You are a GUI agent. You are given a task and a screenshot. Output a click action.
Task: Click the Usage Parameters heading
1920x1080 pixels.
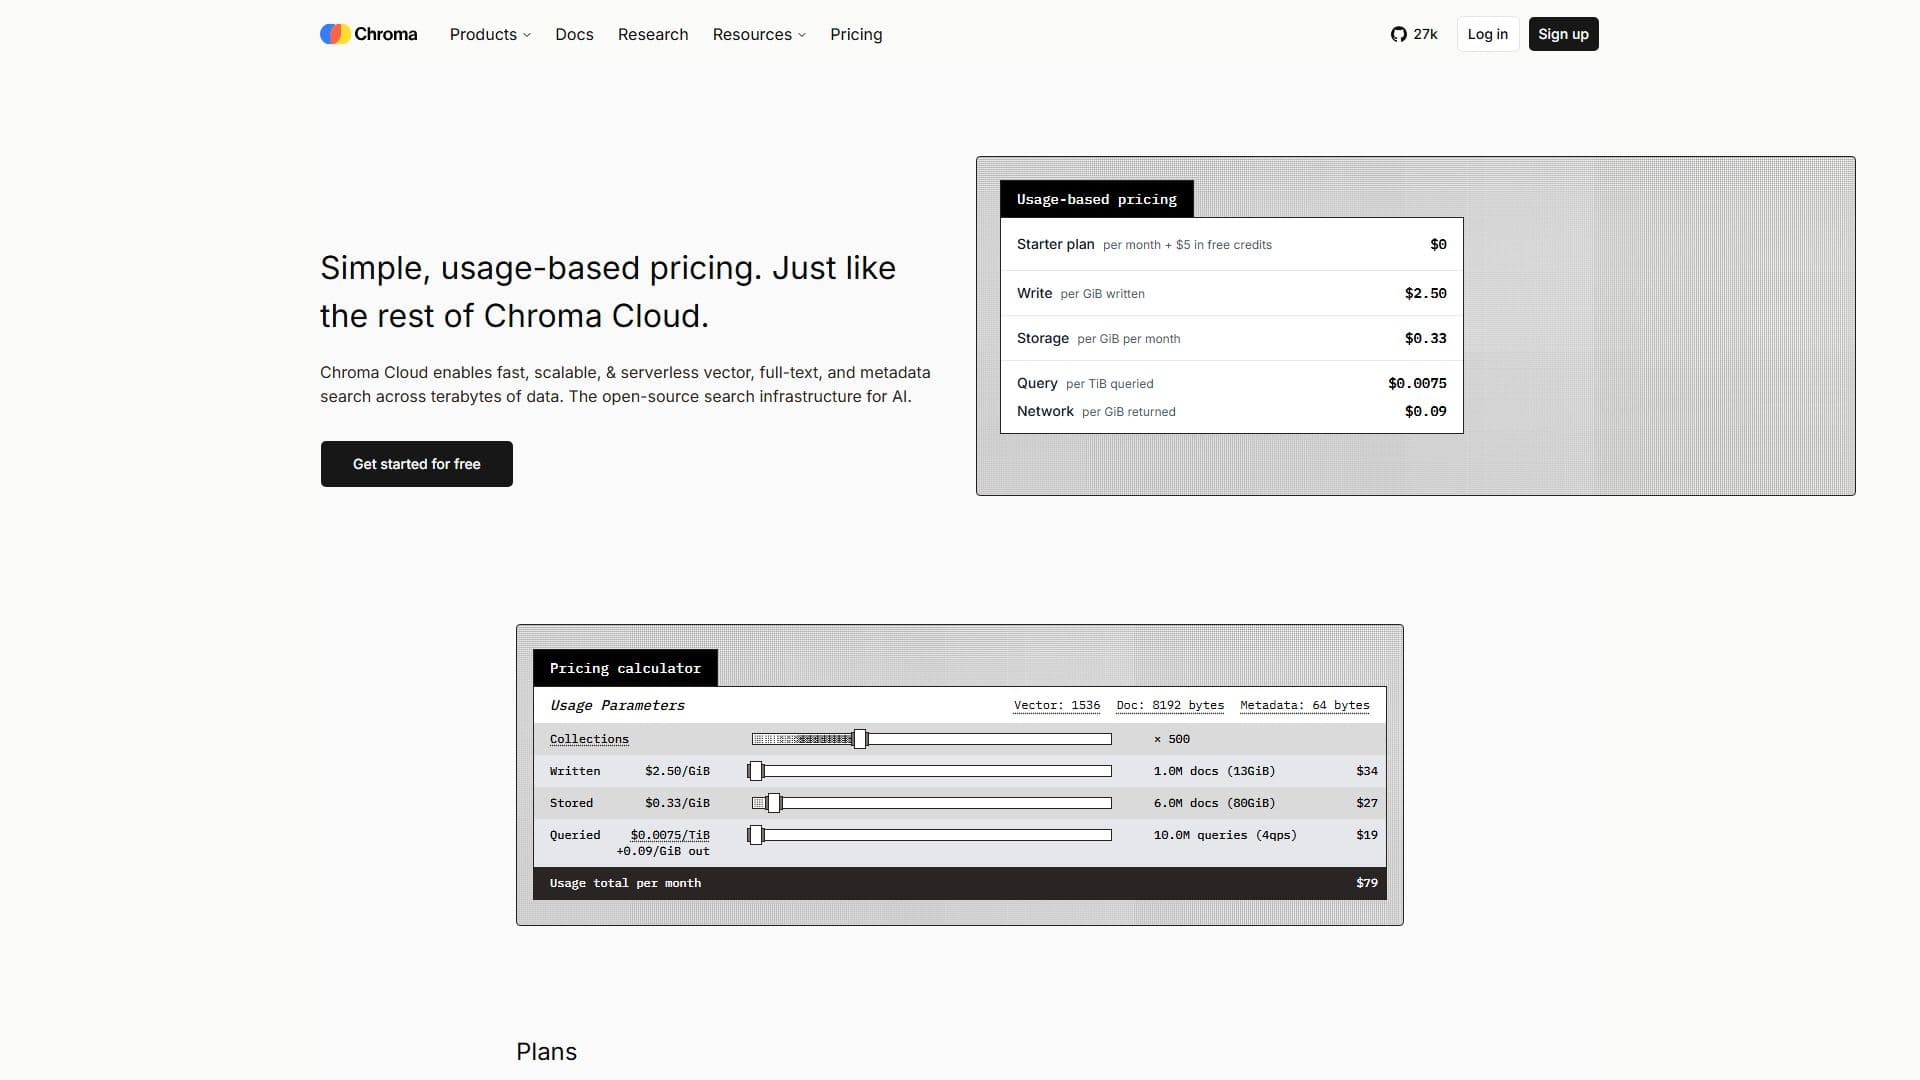(617, 705)
